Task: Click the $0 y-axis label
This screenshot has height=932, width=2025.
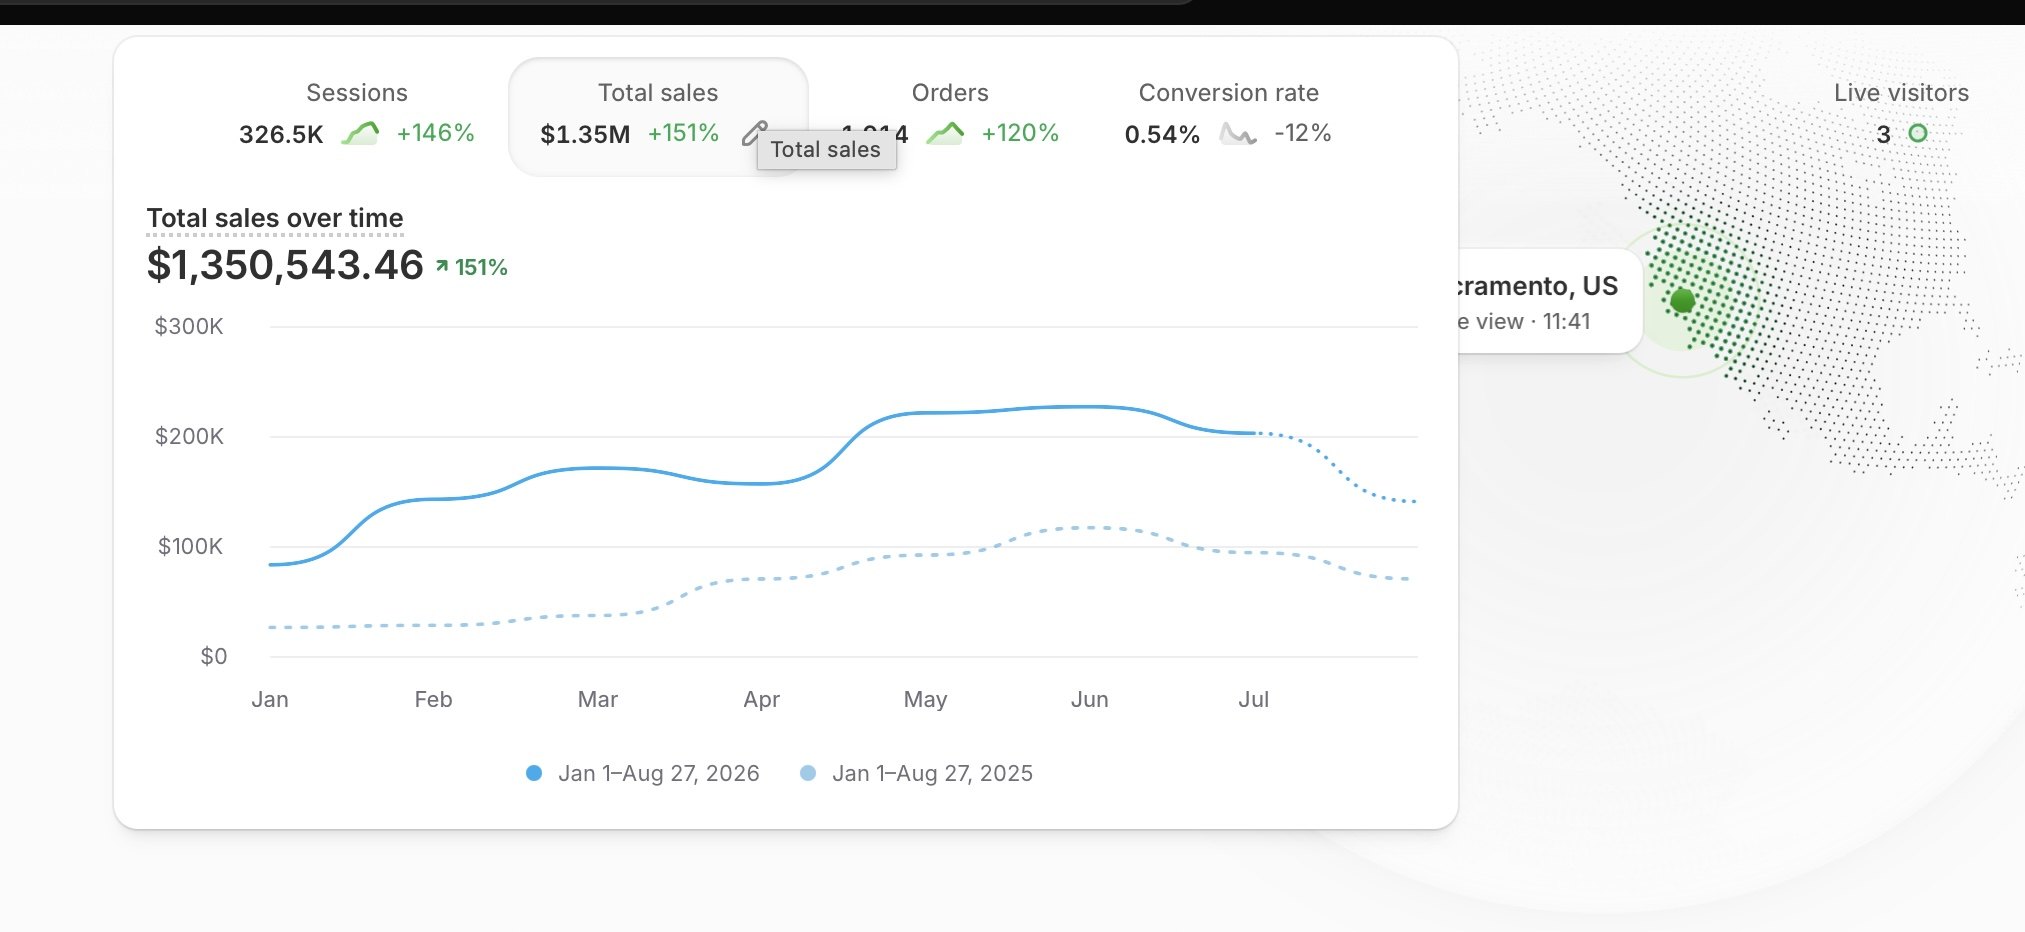Action: [214, 656]
